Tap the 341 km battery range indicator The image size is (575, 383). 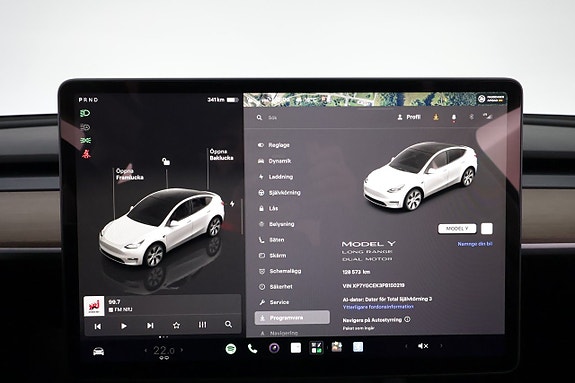point(222,100)
